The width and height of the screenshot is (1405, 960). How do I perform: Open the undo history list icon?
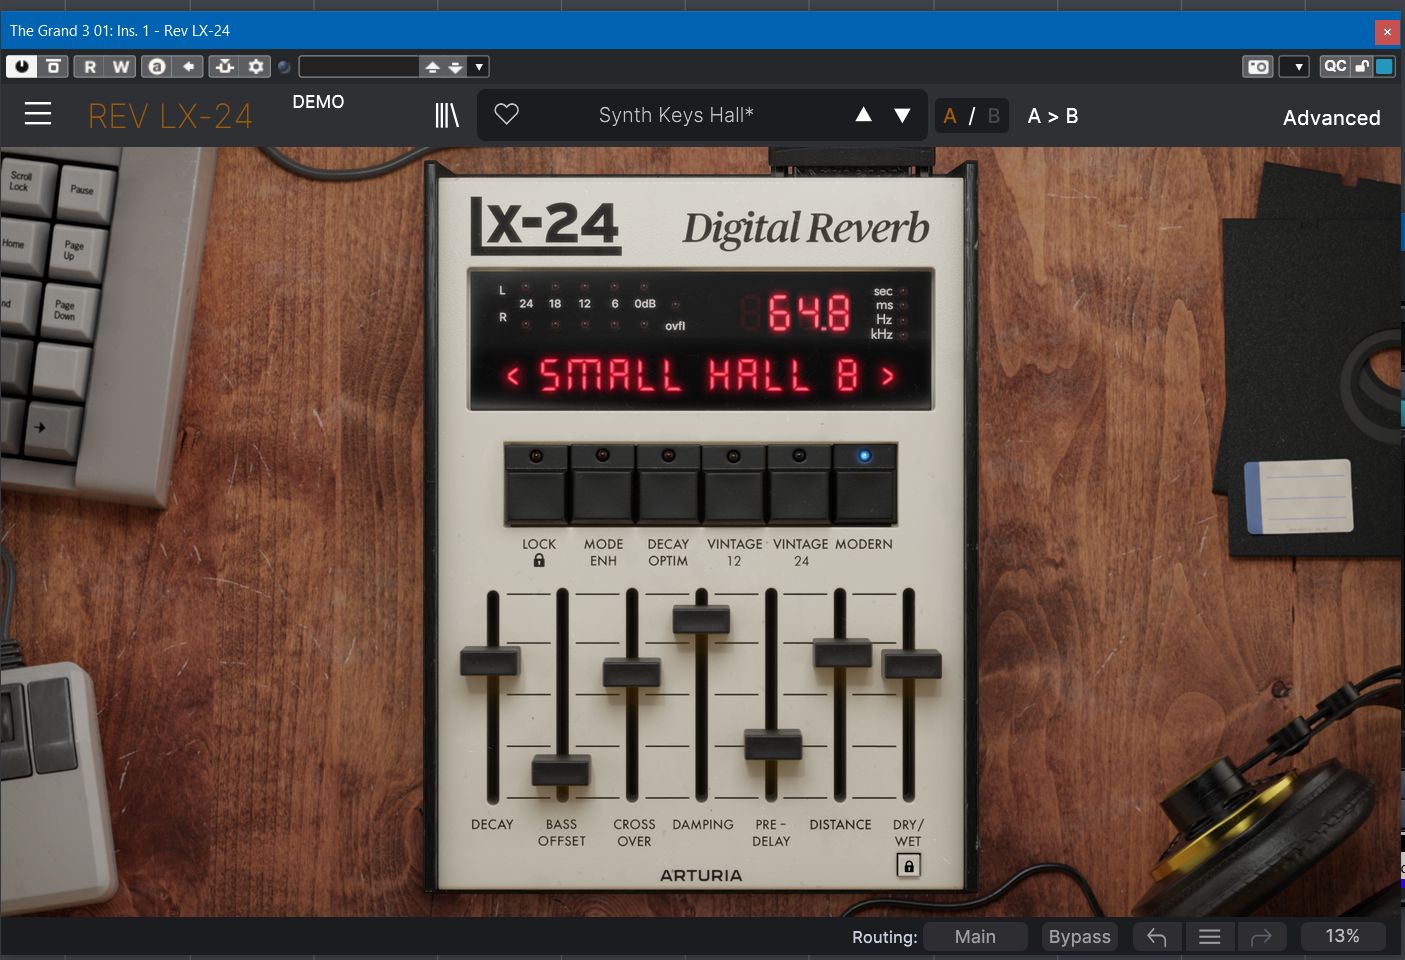point(1209,937)
